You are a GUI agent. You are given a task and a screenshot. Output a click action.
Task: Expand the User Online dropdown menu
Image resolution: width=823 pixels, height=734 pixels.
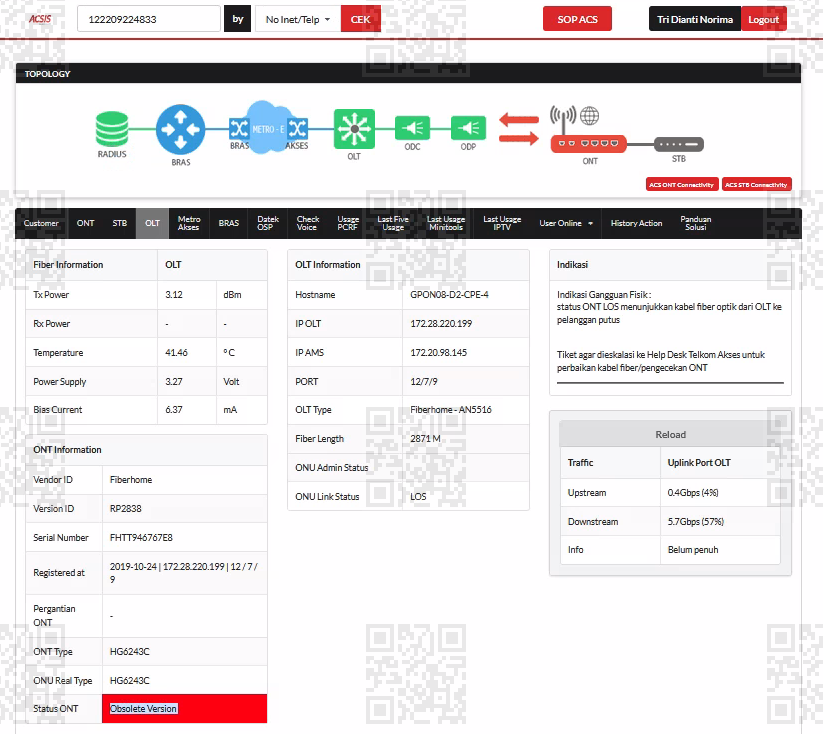click(566, 223)
